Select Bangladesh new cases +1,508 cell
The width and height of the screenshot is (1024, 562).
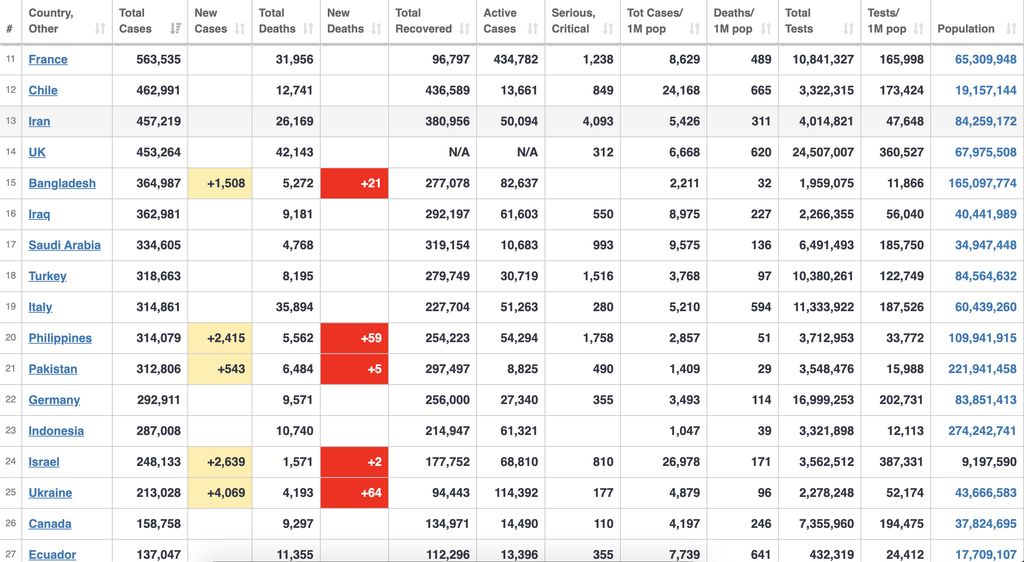220,183
